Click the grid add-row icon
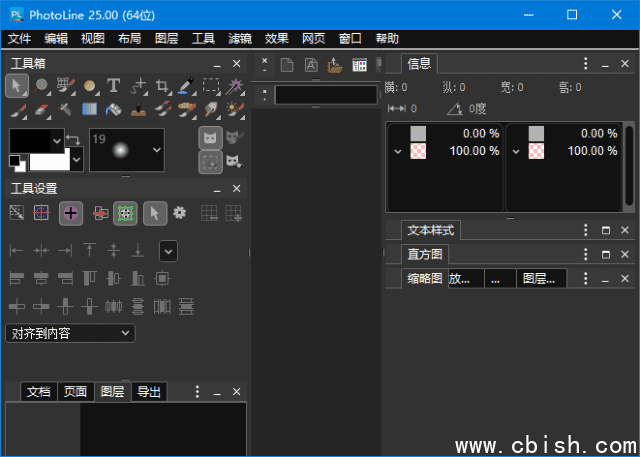 point(233,213)
